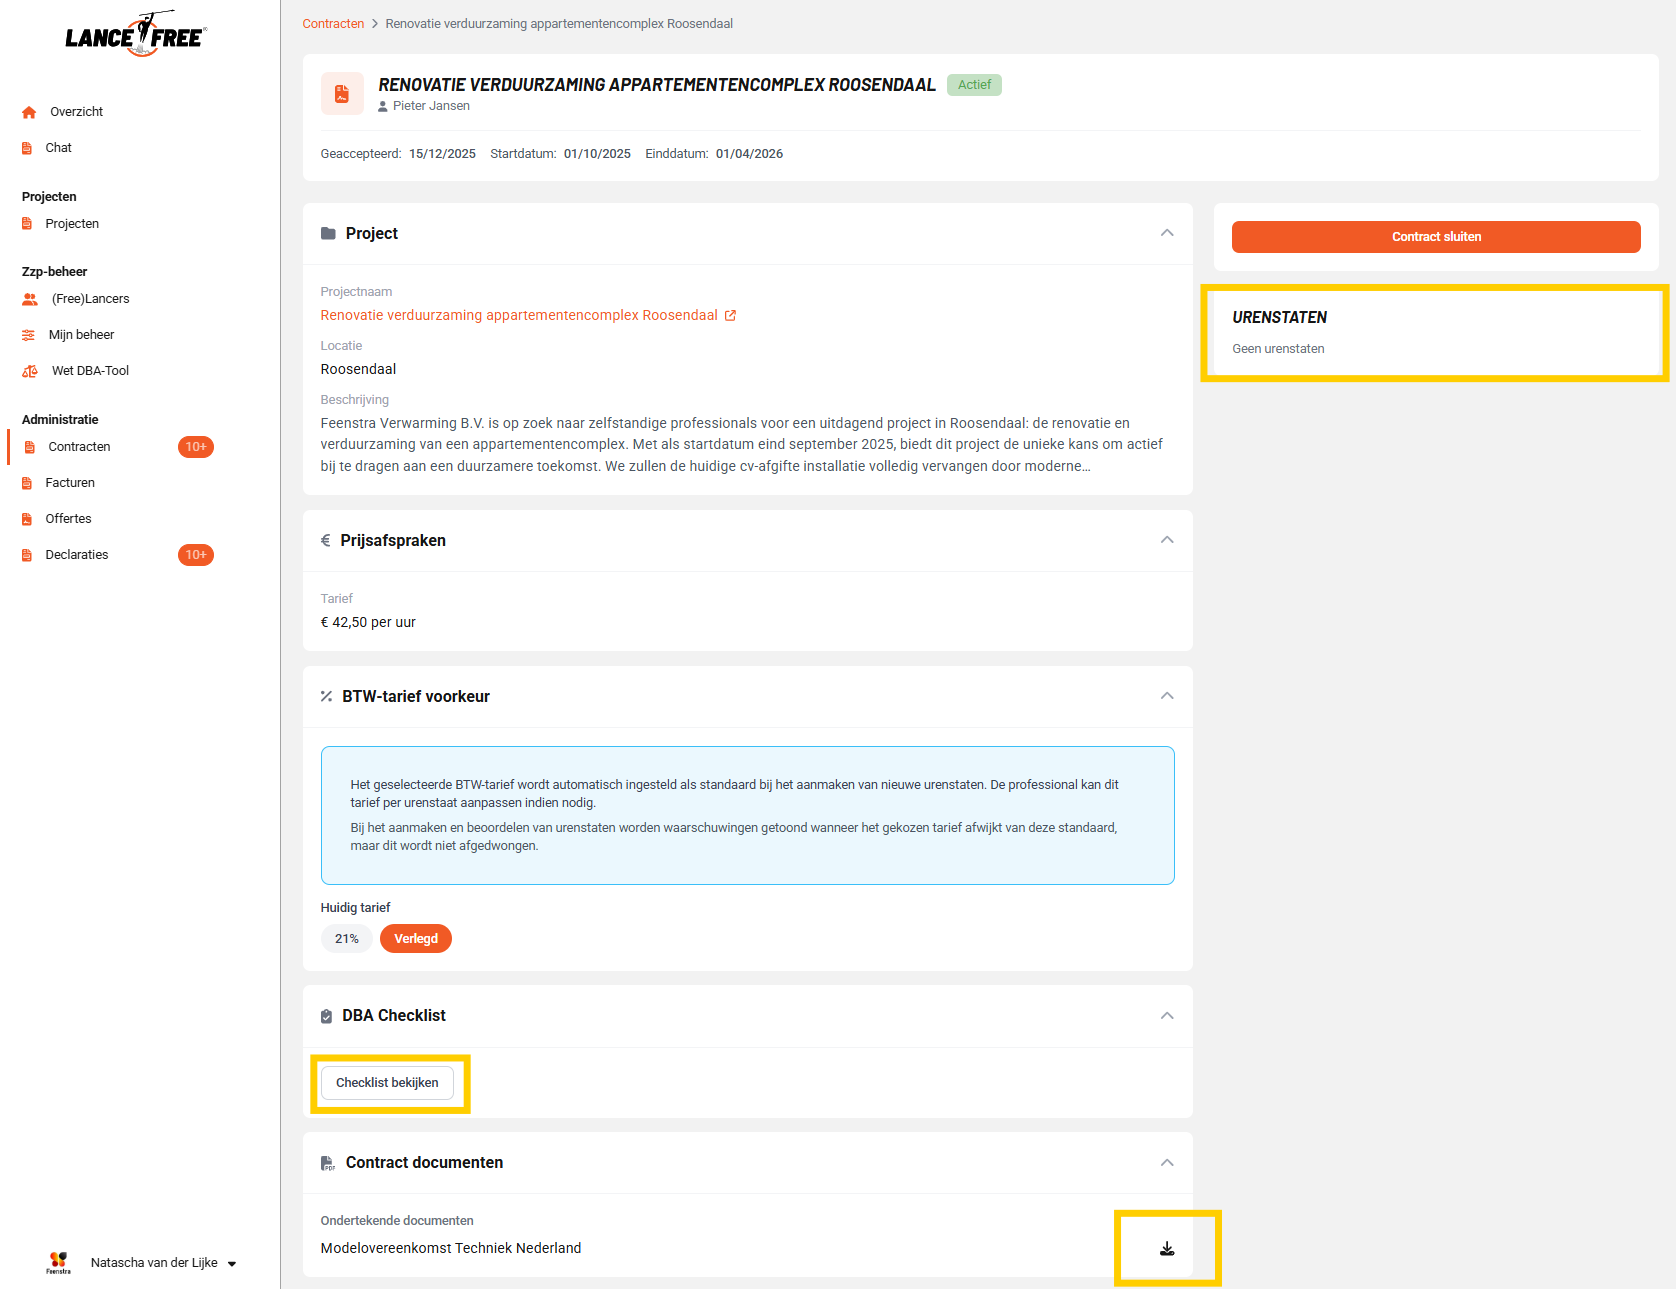This screenshot has height=1289, width=1676.
Task: Click the sliders icon for Mijn beheer
Action: tap(29, 335)
